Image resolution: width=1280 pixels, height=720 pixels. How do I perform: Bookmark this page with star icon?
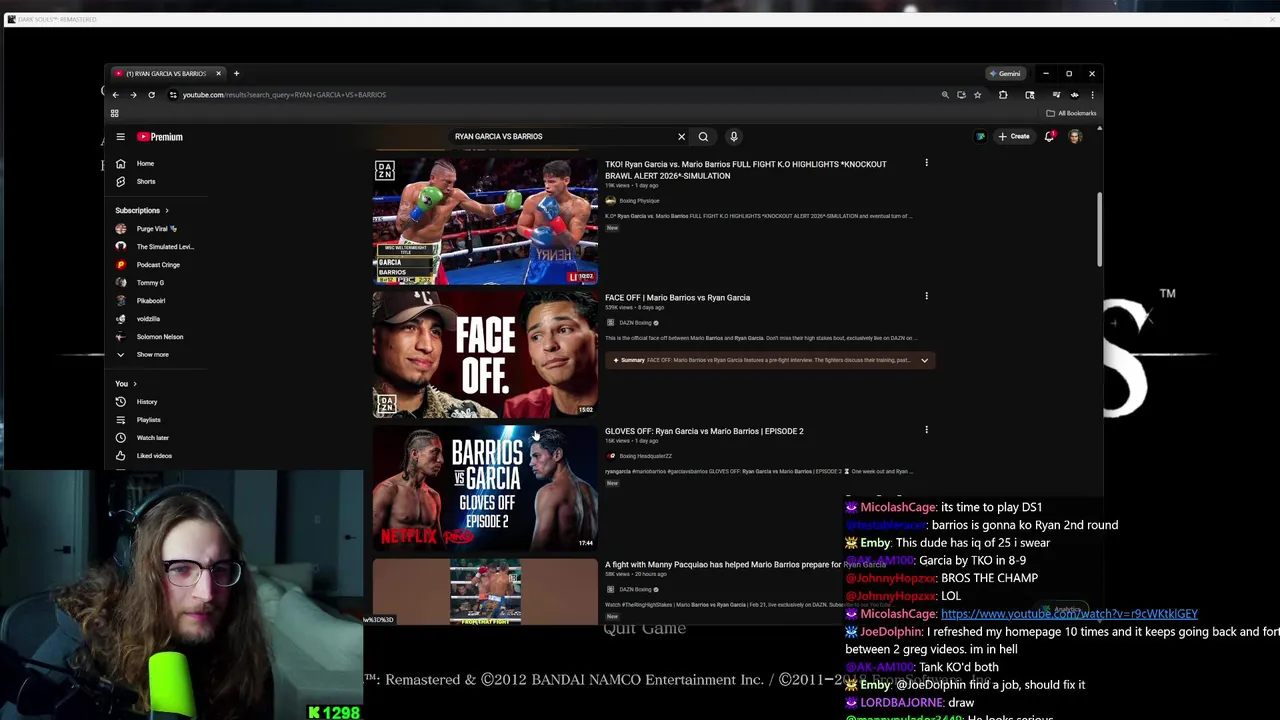(x=978, y=95)
